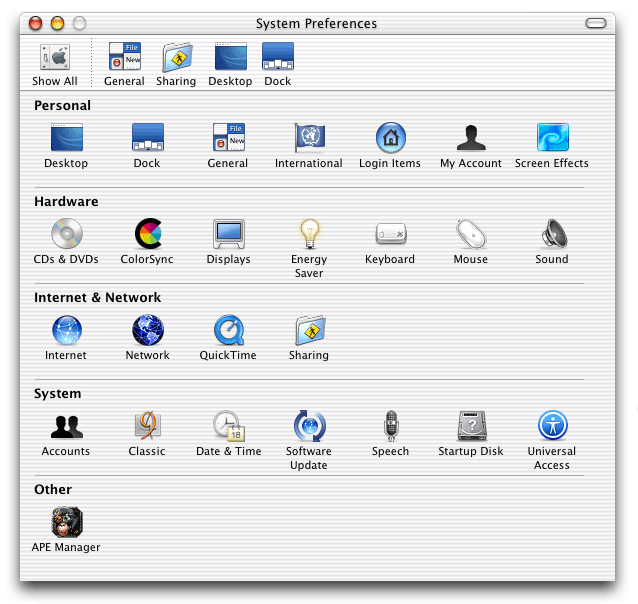Open Login Items preferences
638x604 pixels.
[x=390, y=138]
